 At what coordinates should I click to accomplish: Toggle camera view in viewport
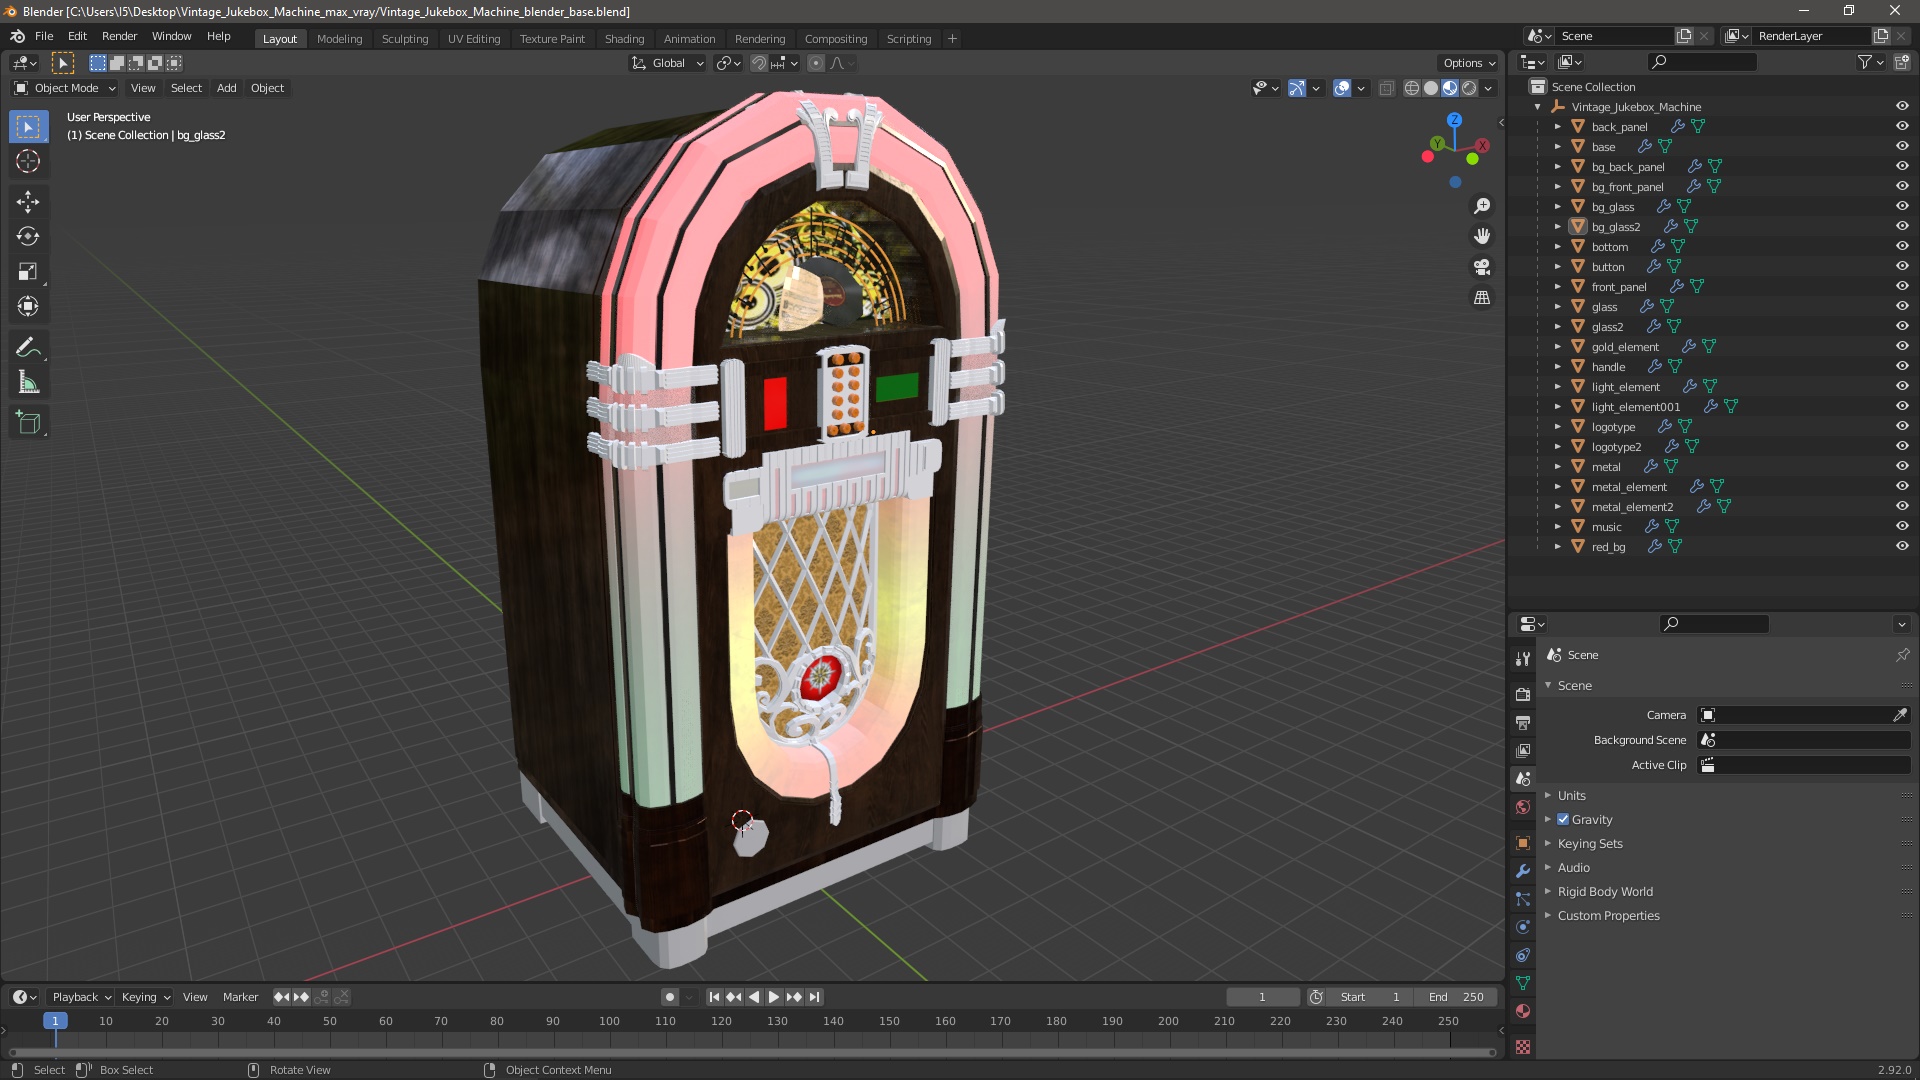tap(1482, 267)
